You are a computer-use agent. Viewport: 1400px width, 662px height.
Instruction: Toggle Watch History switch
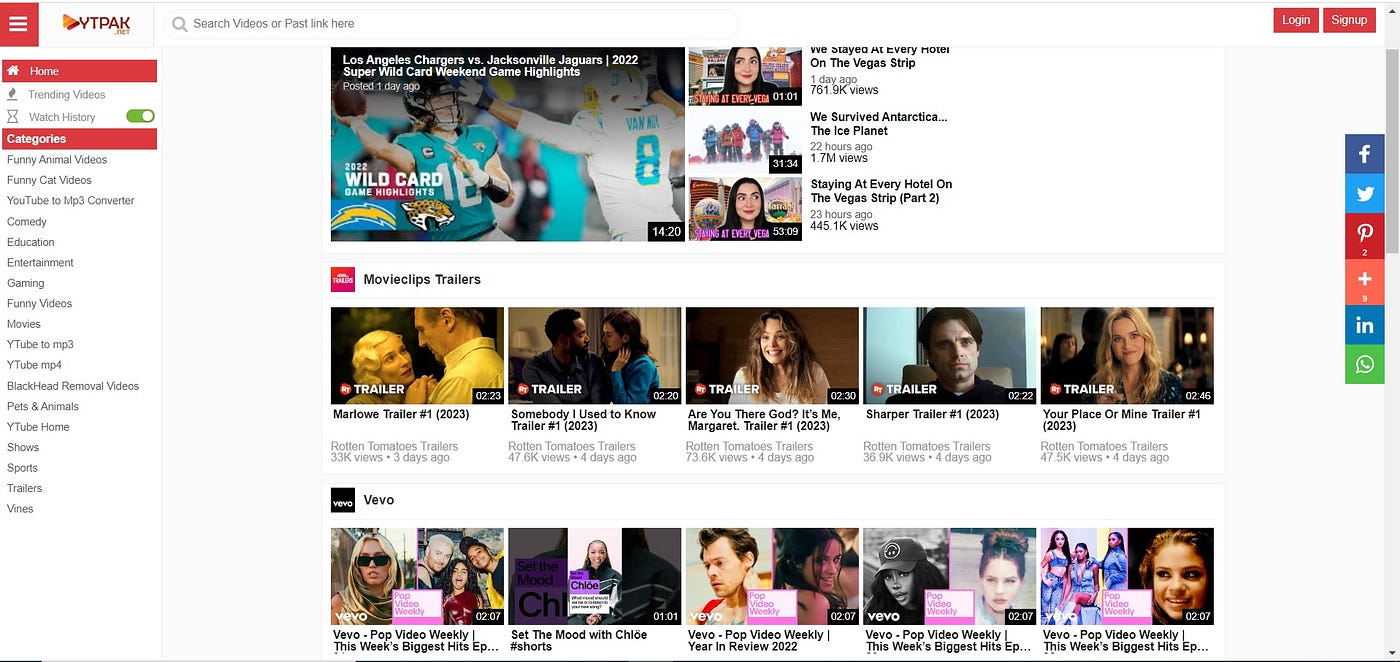[140, 116]
